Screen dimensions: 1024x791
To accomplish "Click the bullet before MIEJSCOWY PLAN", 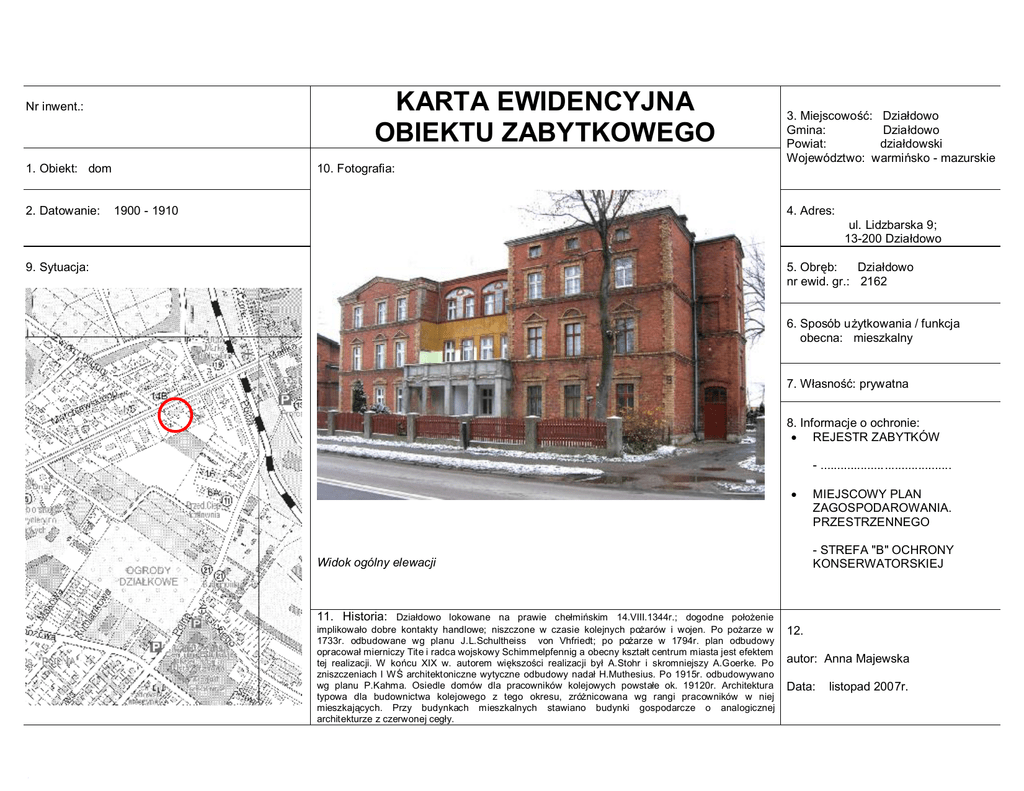I will click(x=794, y=494).
